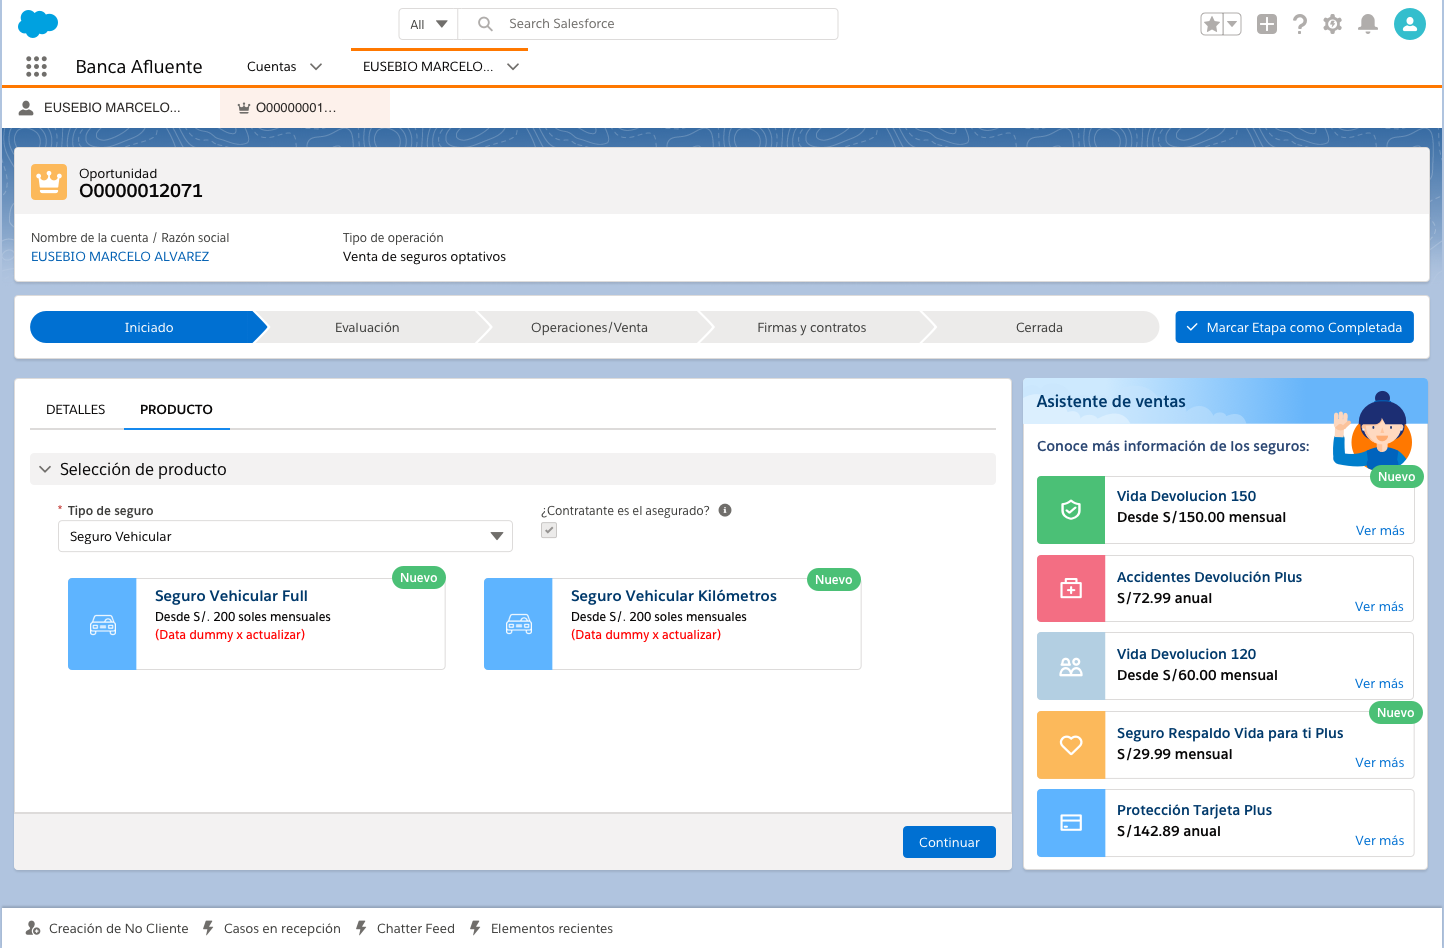1444x948 pixels.
Task: Select the Cerrada stage
Action: 1039,327
